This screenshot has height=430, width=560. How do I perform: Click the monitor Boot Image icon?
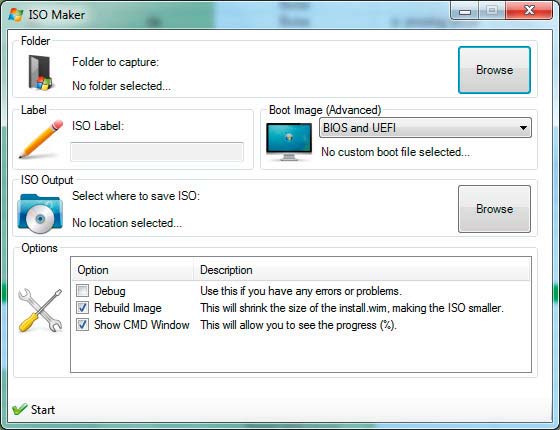tap(289, 141)
